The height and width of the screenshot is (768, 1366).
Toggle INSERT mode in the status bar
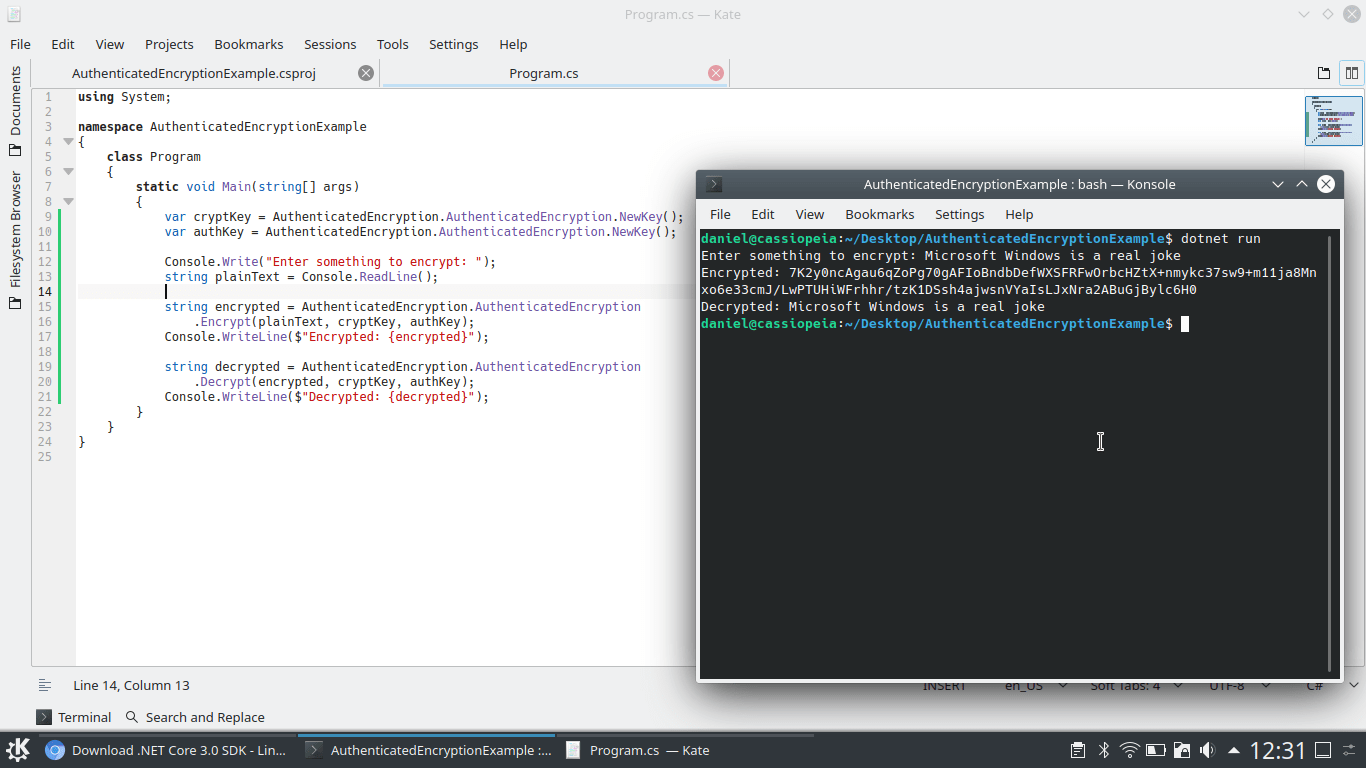point(944,685)
